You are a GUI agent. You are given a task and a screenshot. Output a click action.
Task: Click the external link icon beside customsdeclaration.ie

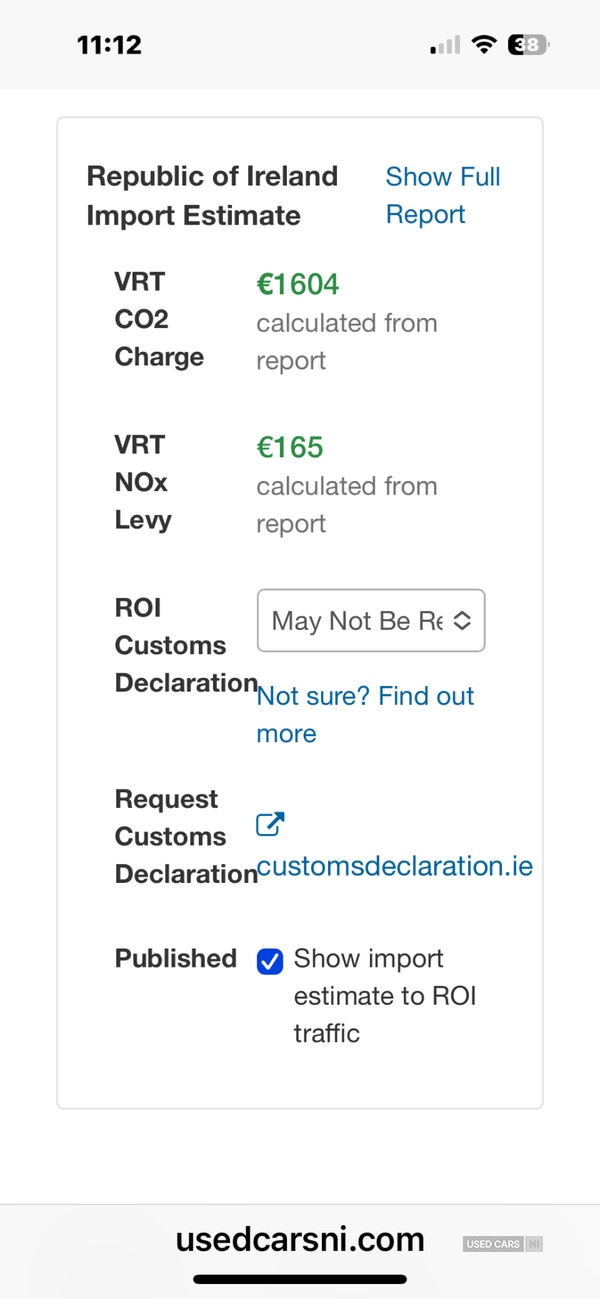click(x=270, y=825)
